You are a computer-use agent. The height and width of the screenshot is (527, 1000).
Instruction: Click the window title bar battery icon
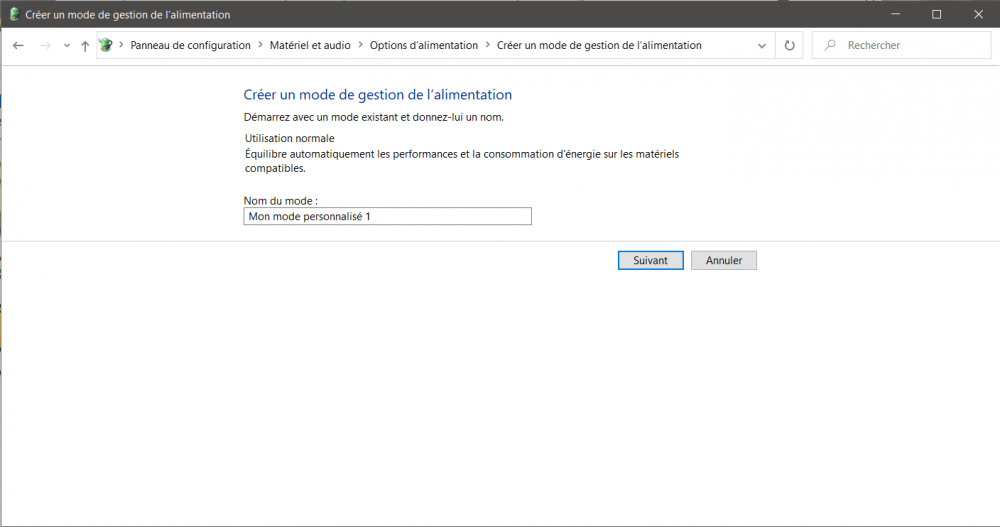[14, 14]
